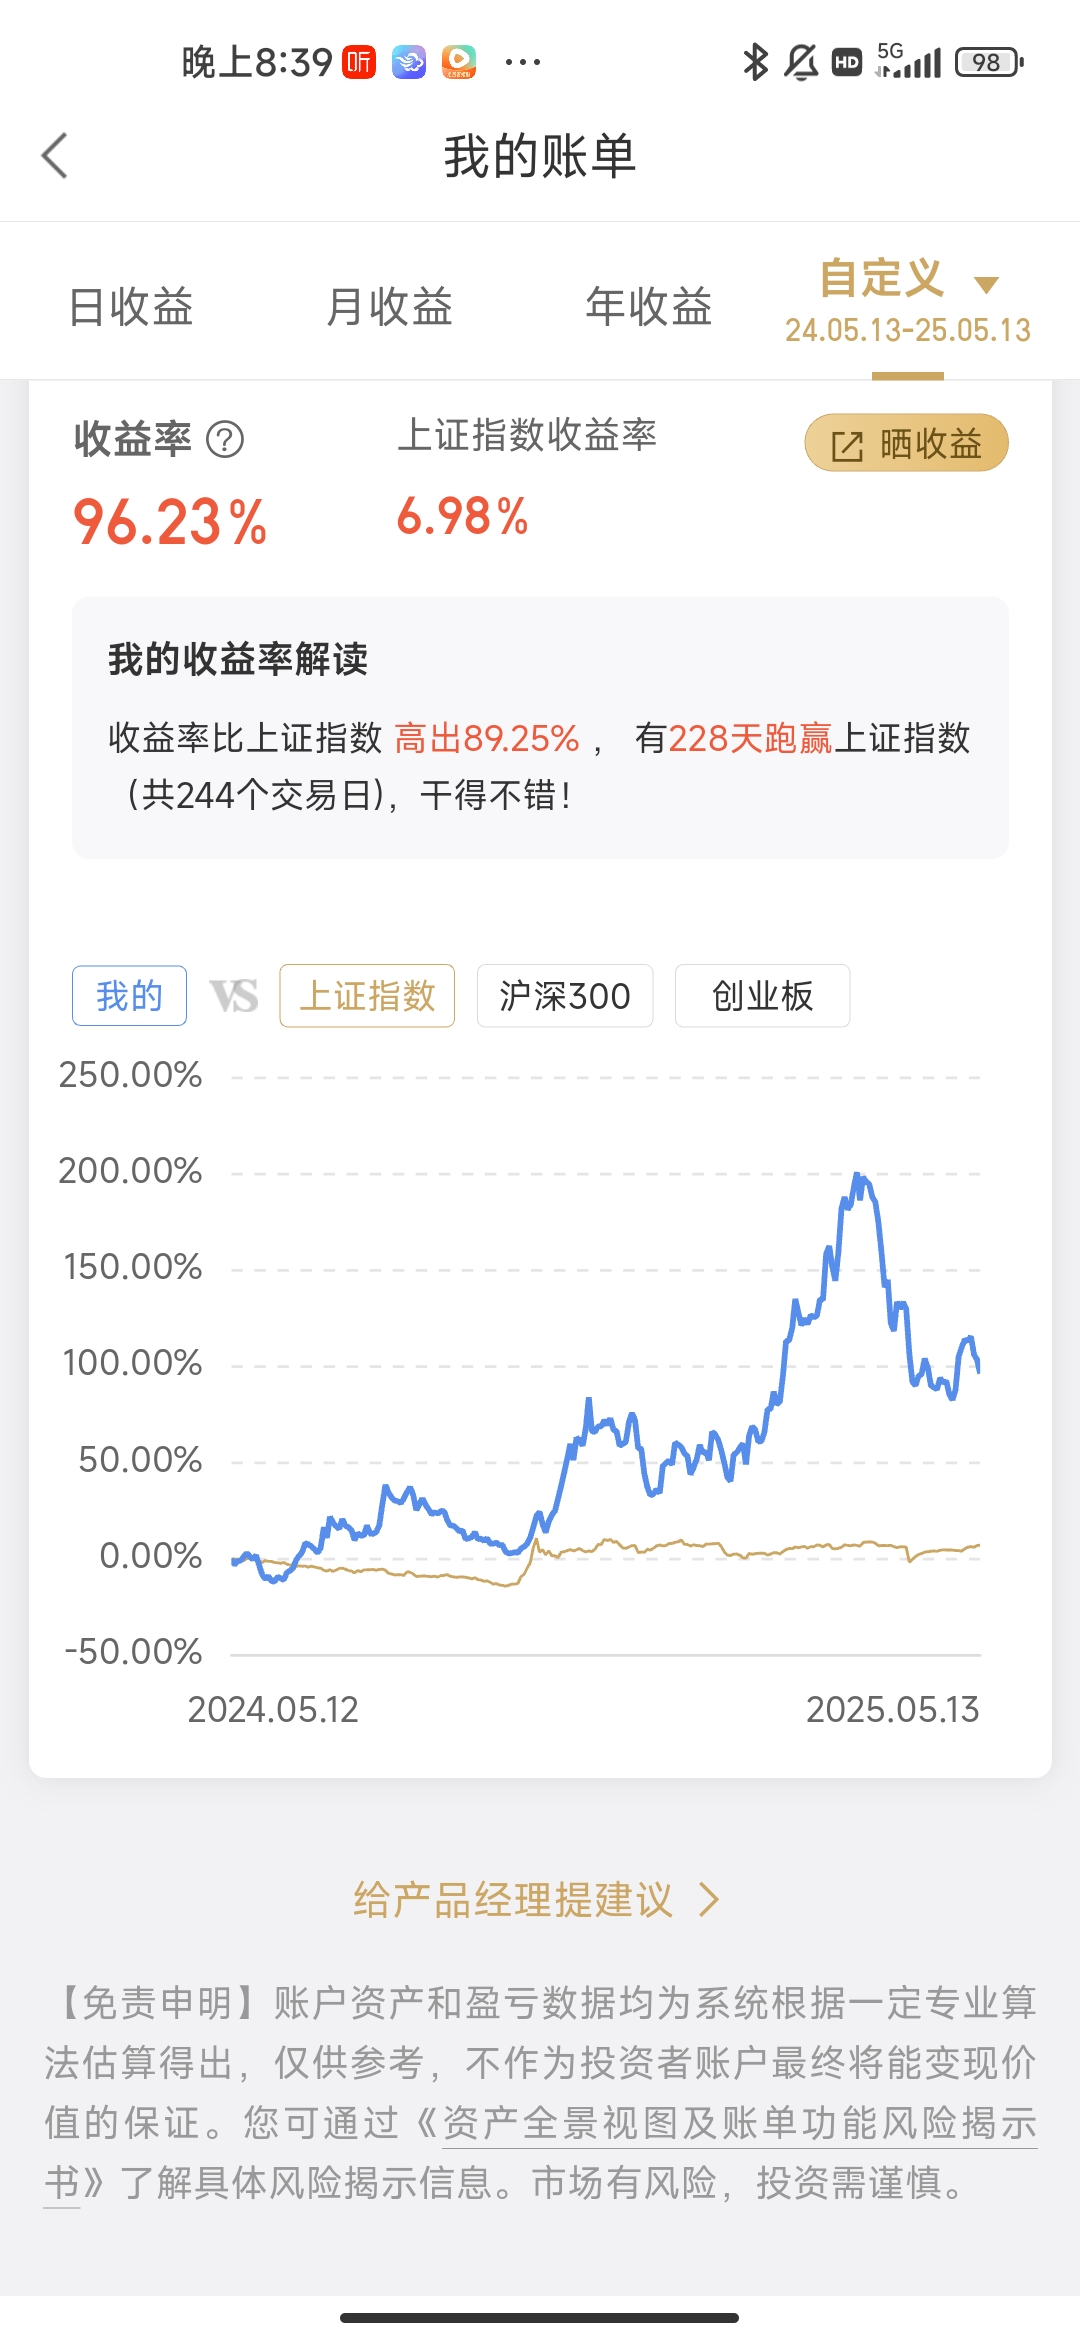Tap the three-dot notification overflow

click(x=522, y=62)
